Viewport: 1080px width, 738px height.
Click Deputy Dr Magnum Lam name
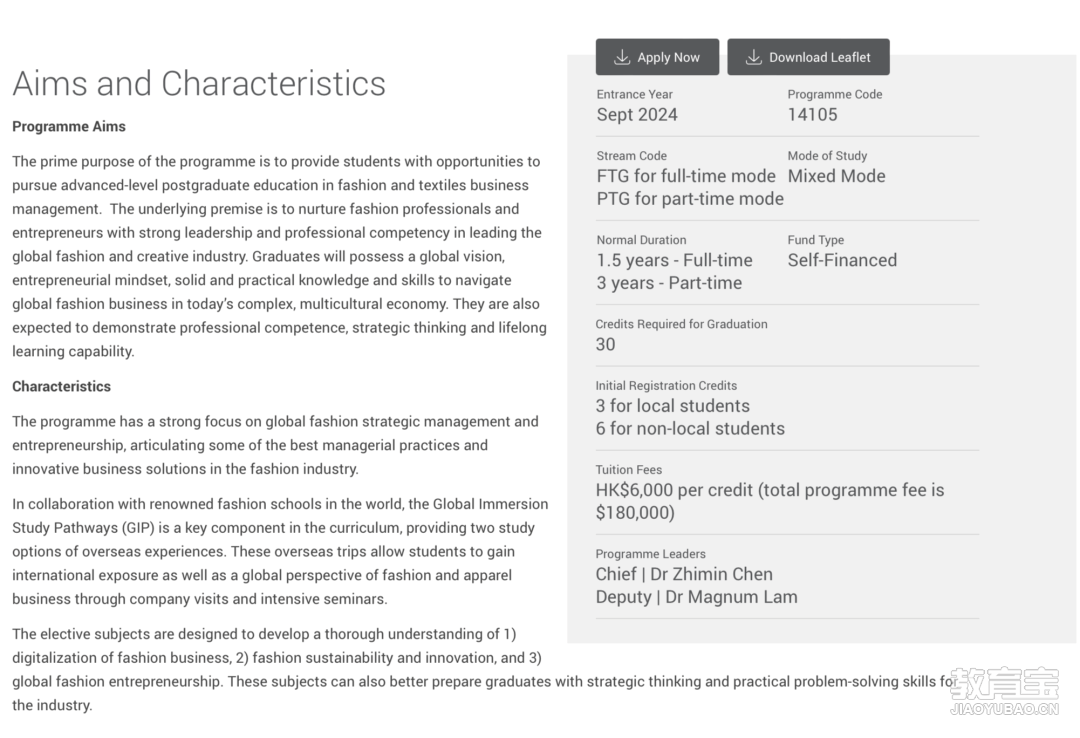[x=696, y=597]
